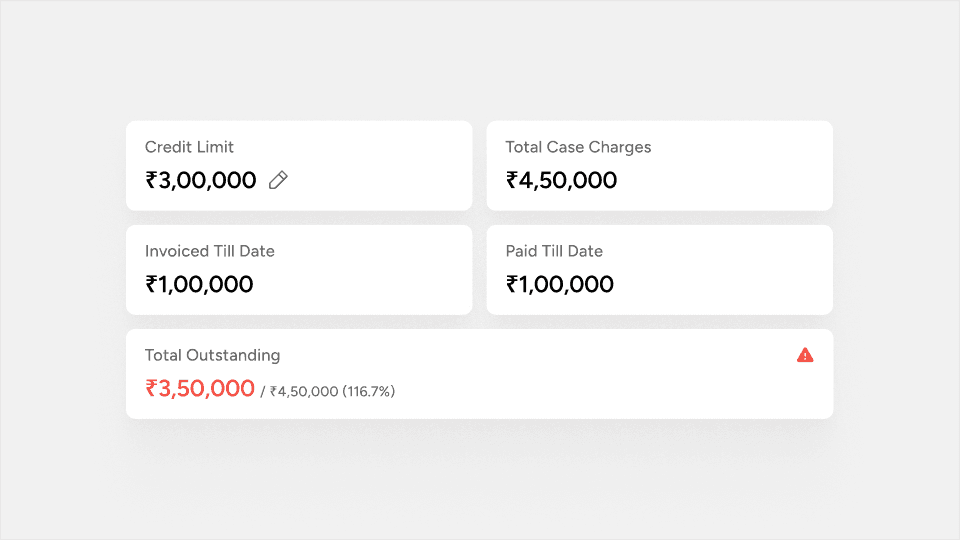Click the Total Outstanding label
This screenshot has height=541, width=960.
tap(212, 355)
